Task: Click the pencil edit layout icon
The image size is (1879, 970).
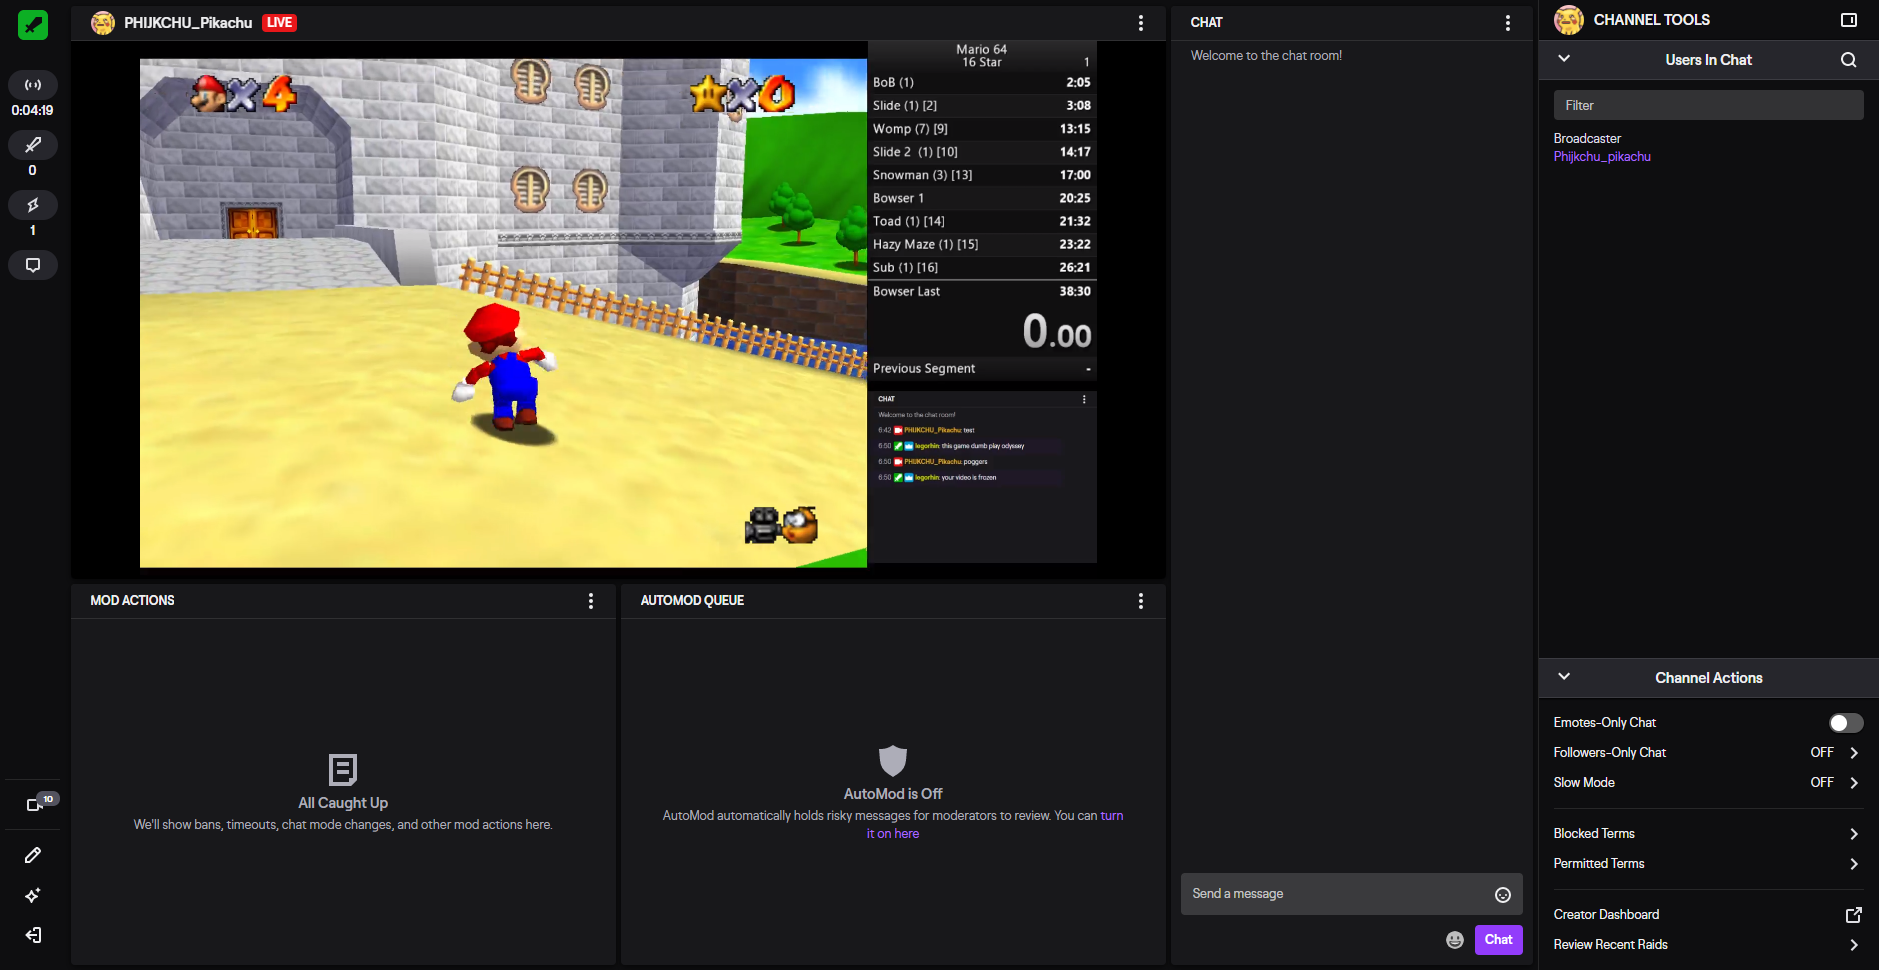Action: 33,855
